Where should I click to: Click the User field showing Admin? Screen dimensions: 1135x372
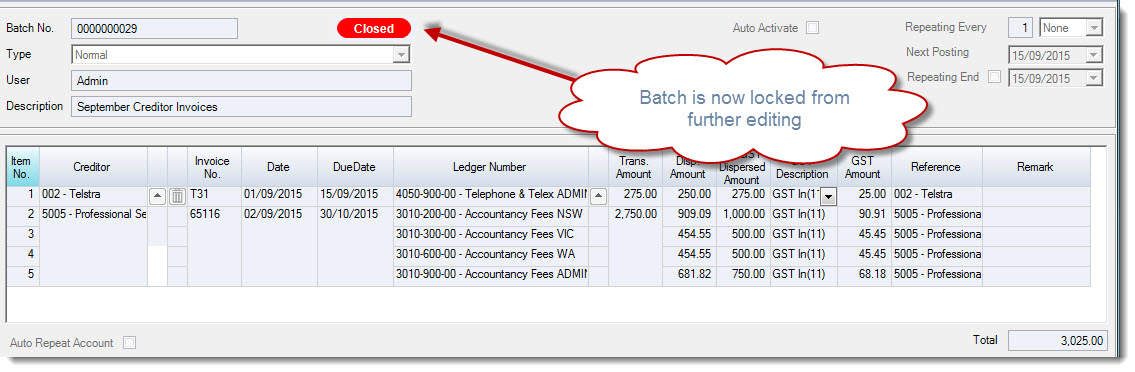pos(241,80)
